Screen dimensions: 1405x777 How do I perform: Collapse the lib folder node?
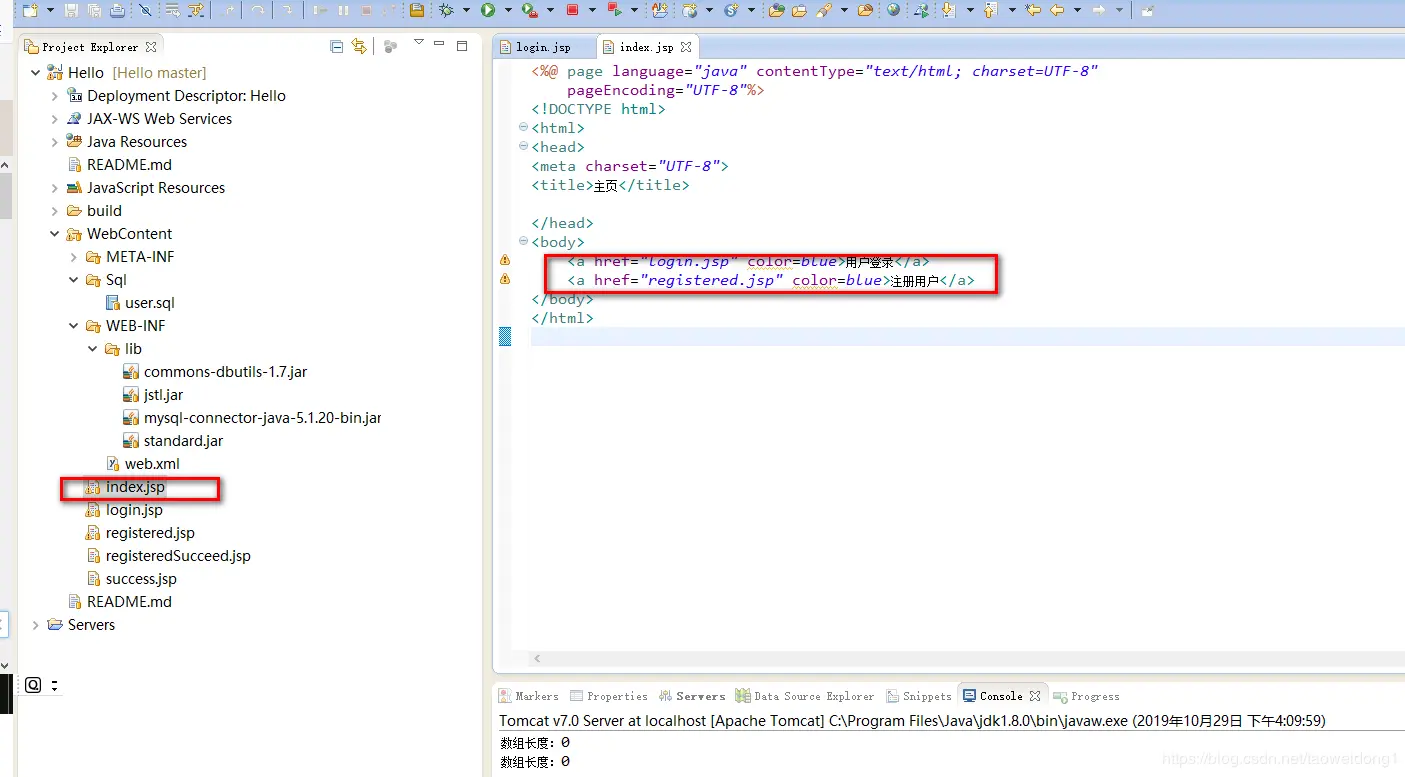(93, 349)
